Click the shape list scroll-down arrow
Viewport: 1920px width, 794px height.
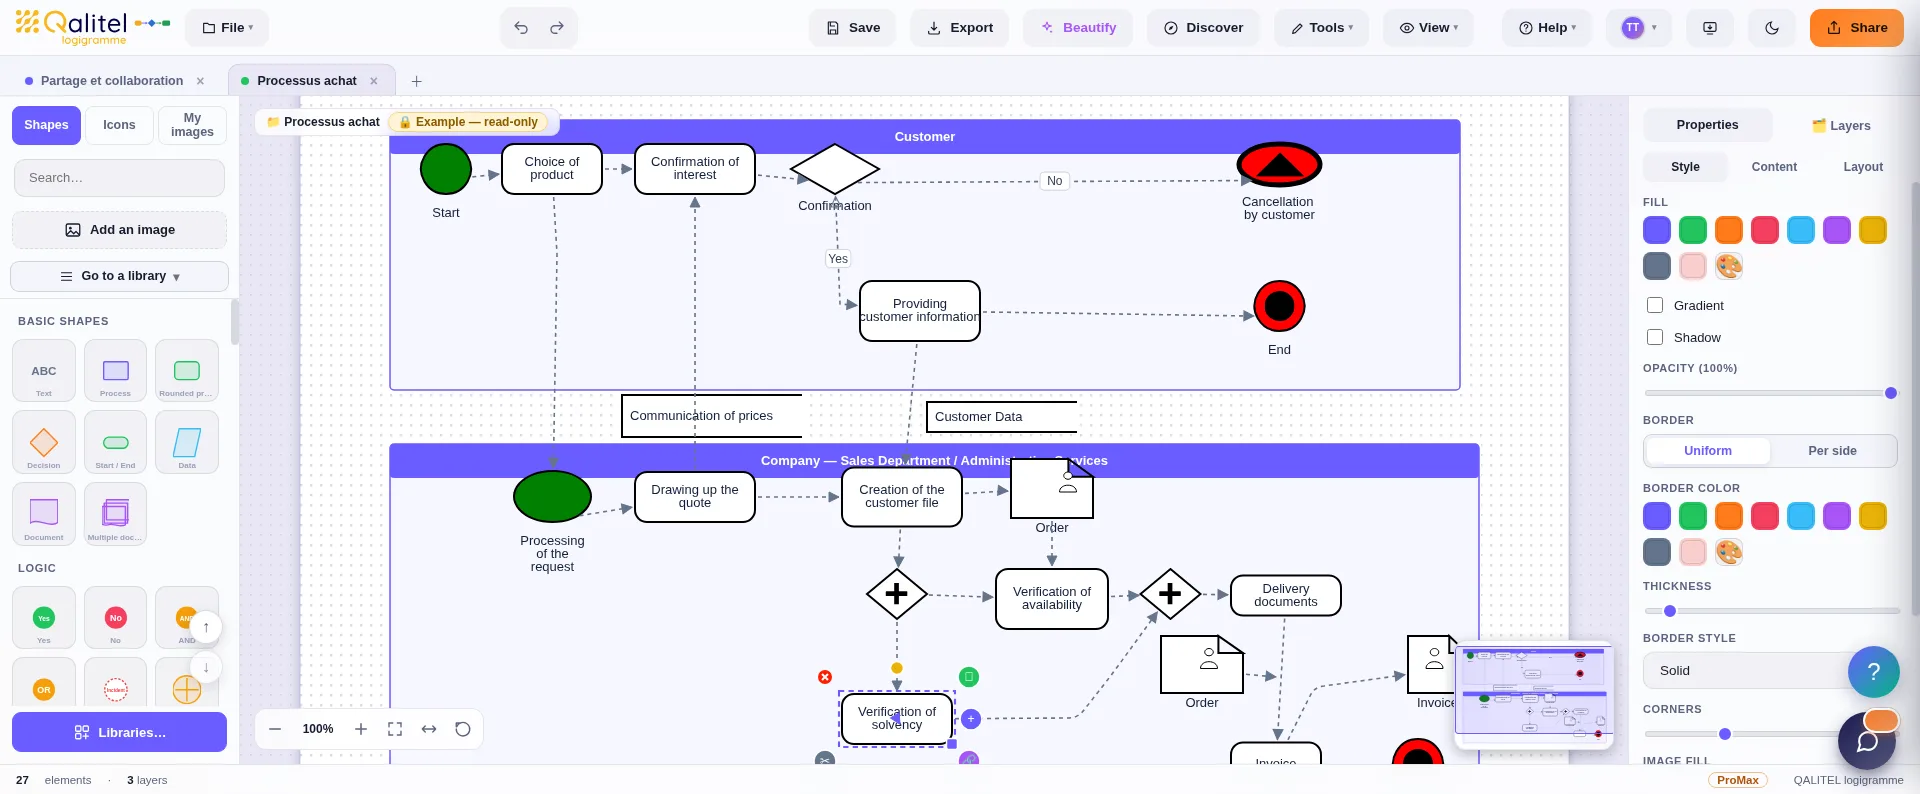206,667
